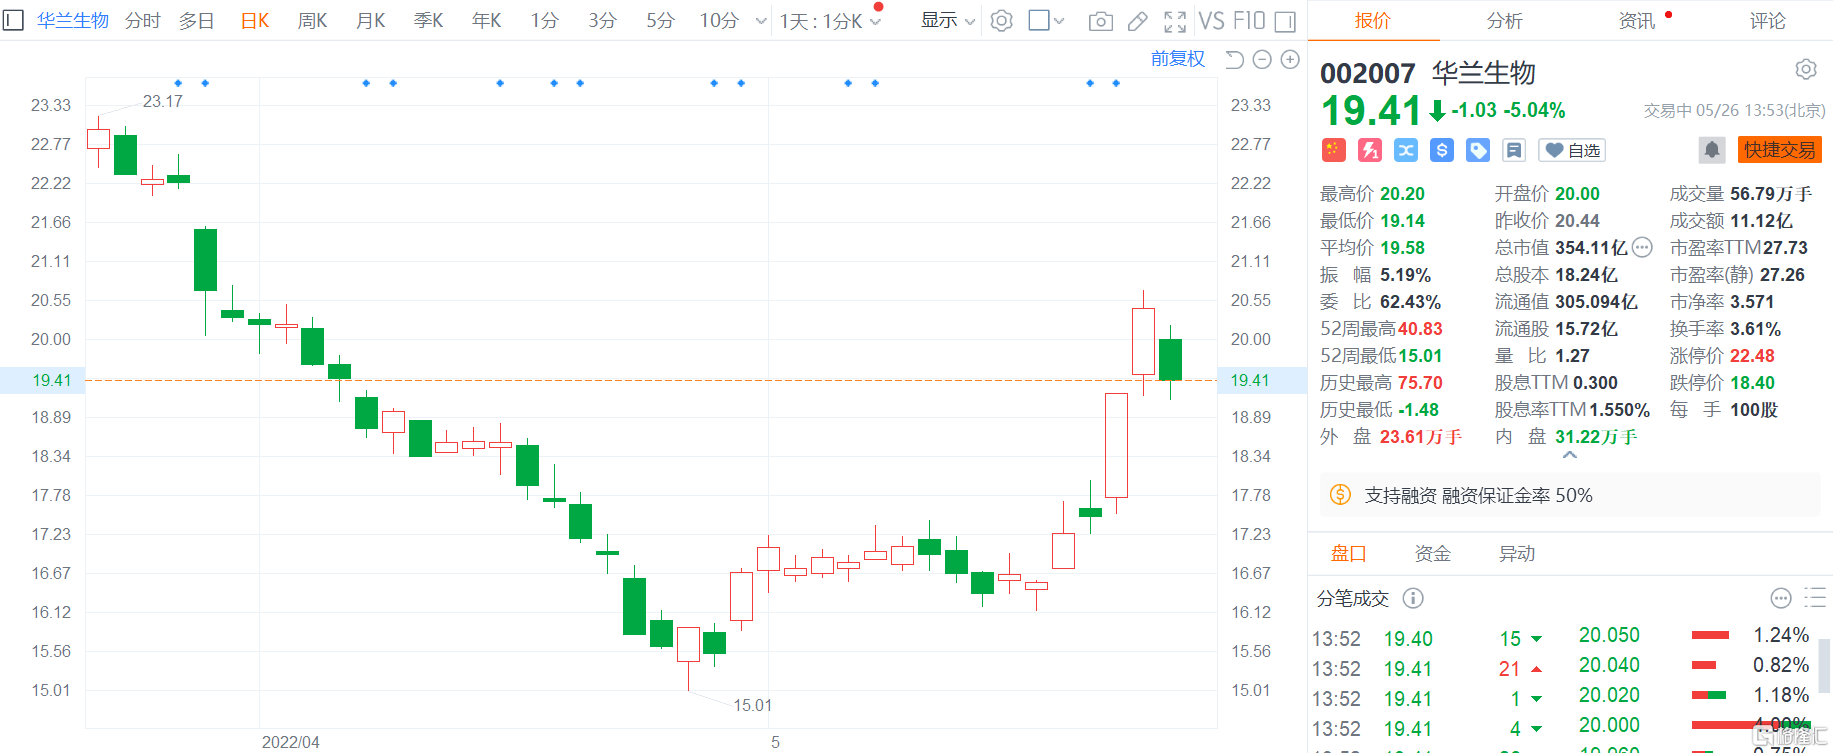This screenshot has width=1834, height=753.
Task: Select the pencil drawing tool
Action: click(1138, 21)
